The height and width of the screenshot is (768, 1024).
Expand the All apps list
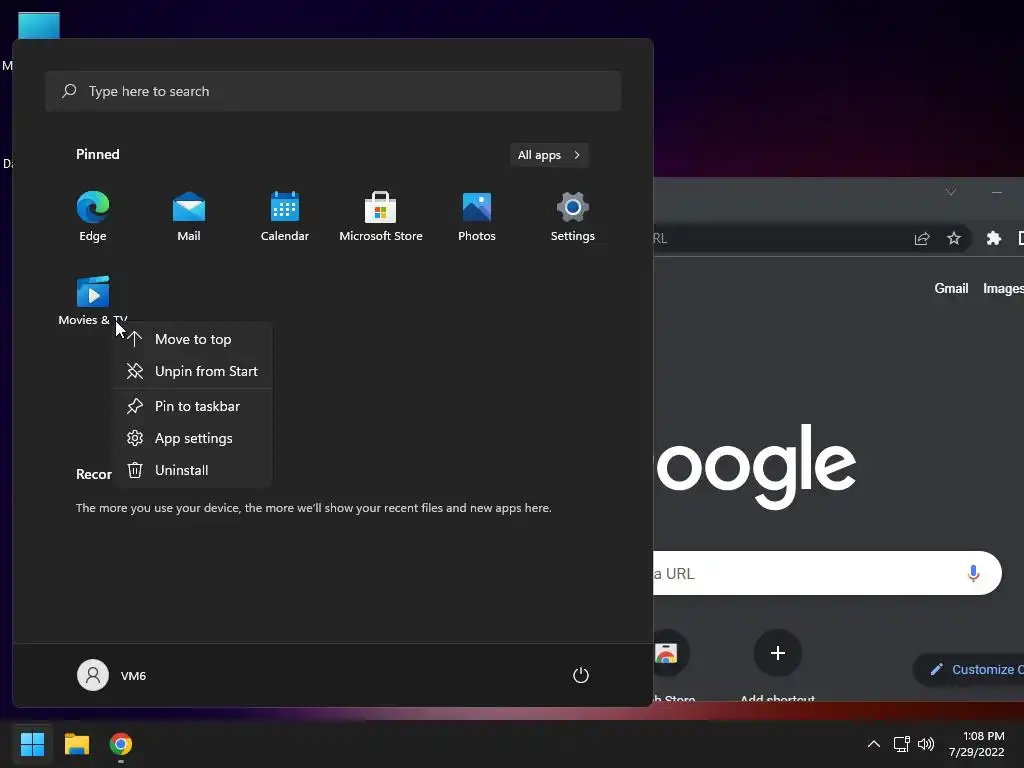pos(549,155)
